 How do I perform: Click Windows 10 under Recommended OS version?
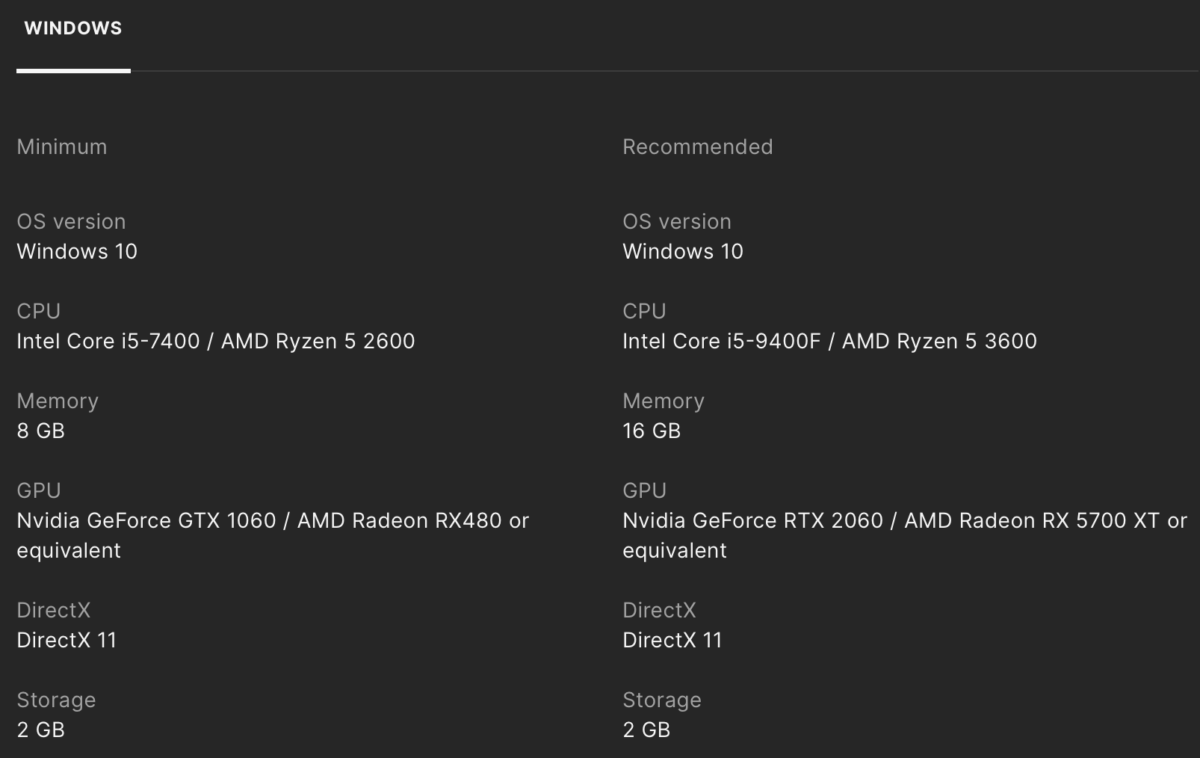coord(683,251)
